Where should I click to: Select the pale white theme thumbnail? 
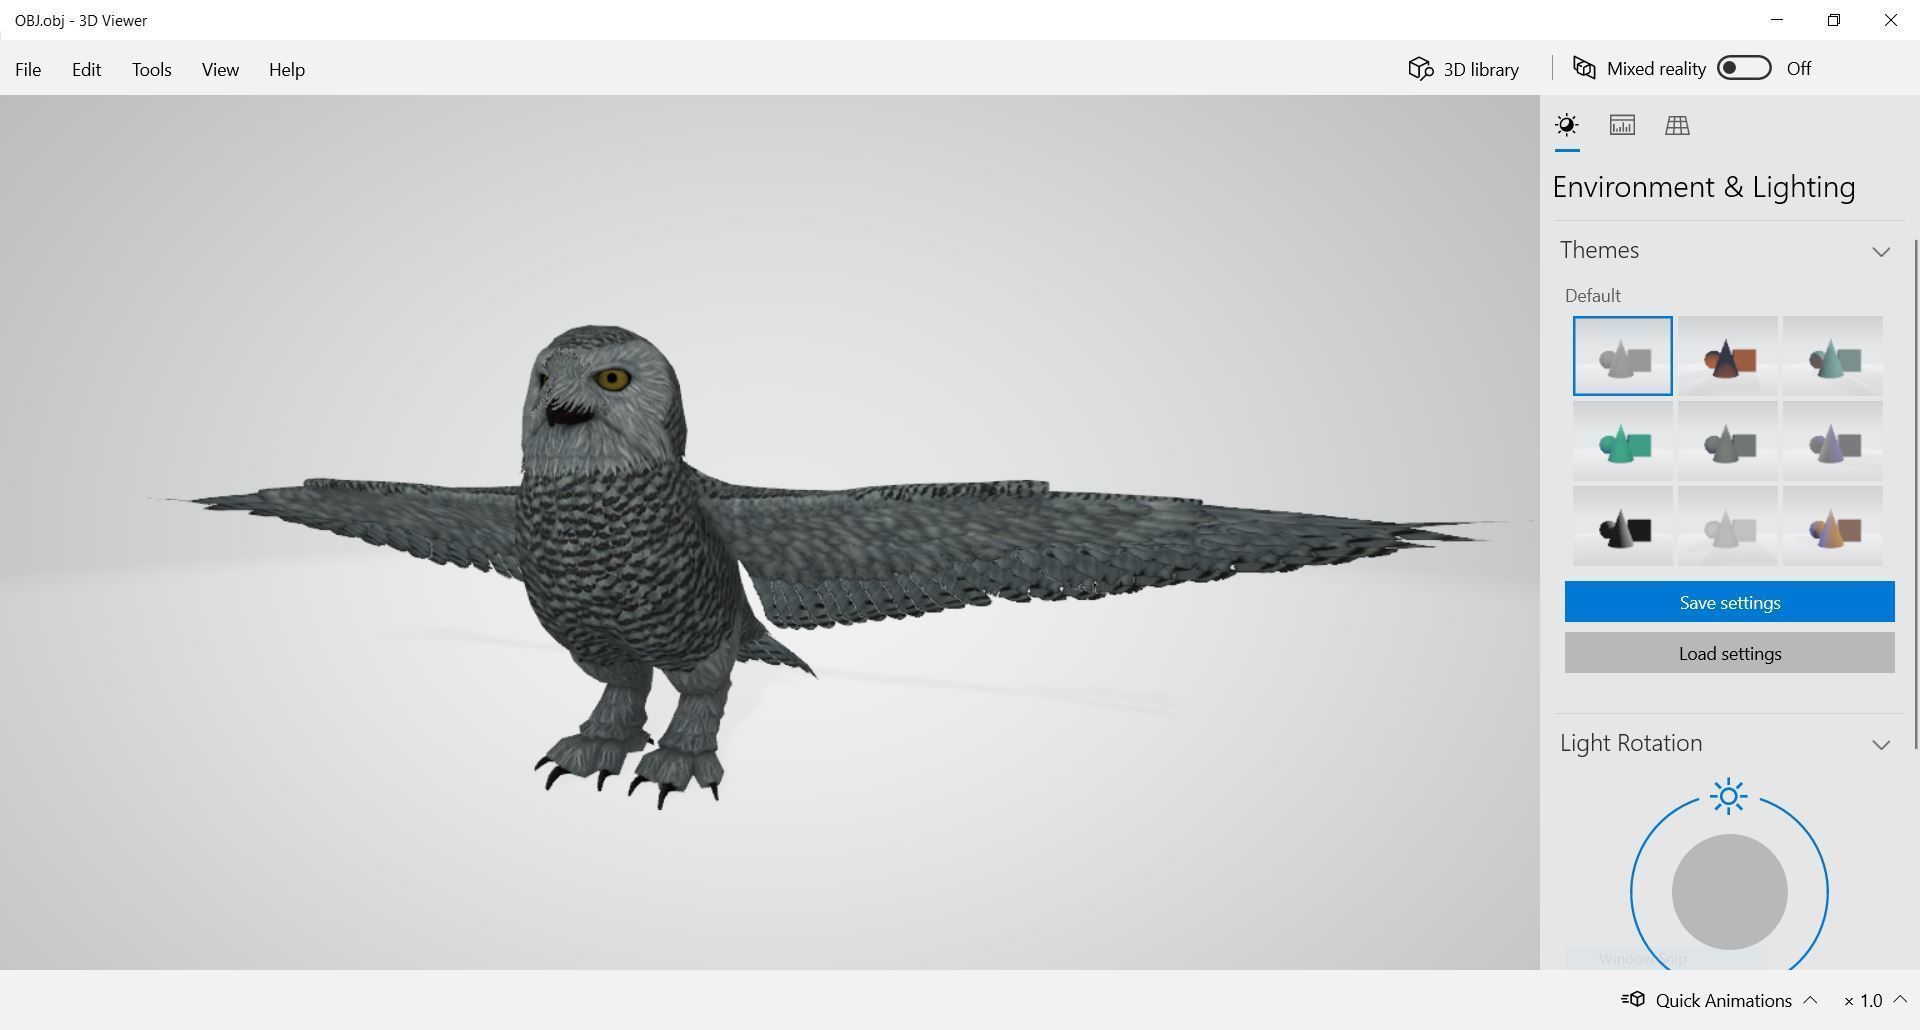click(x=1727, y=526)
